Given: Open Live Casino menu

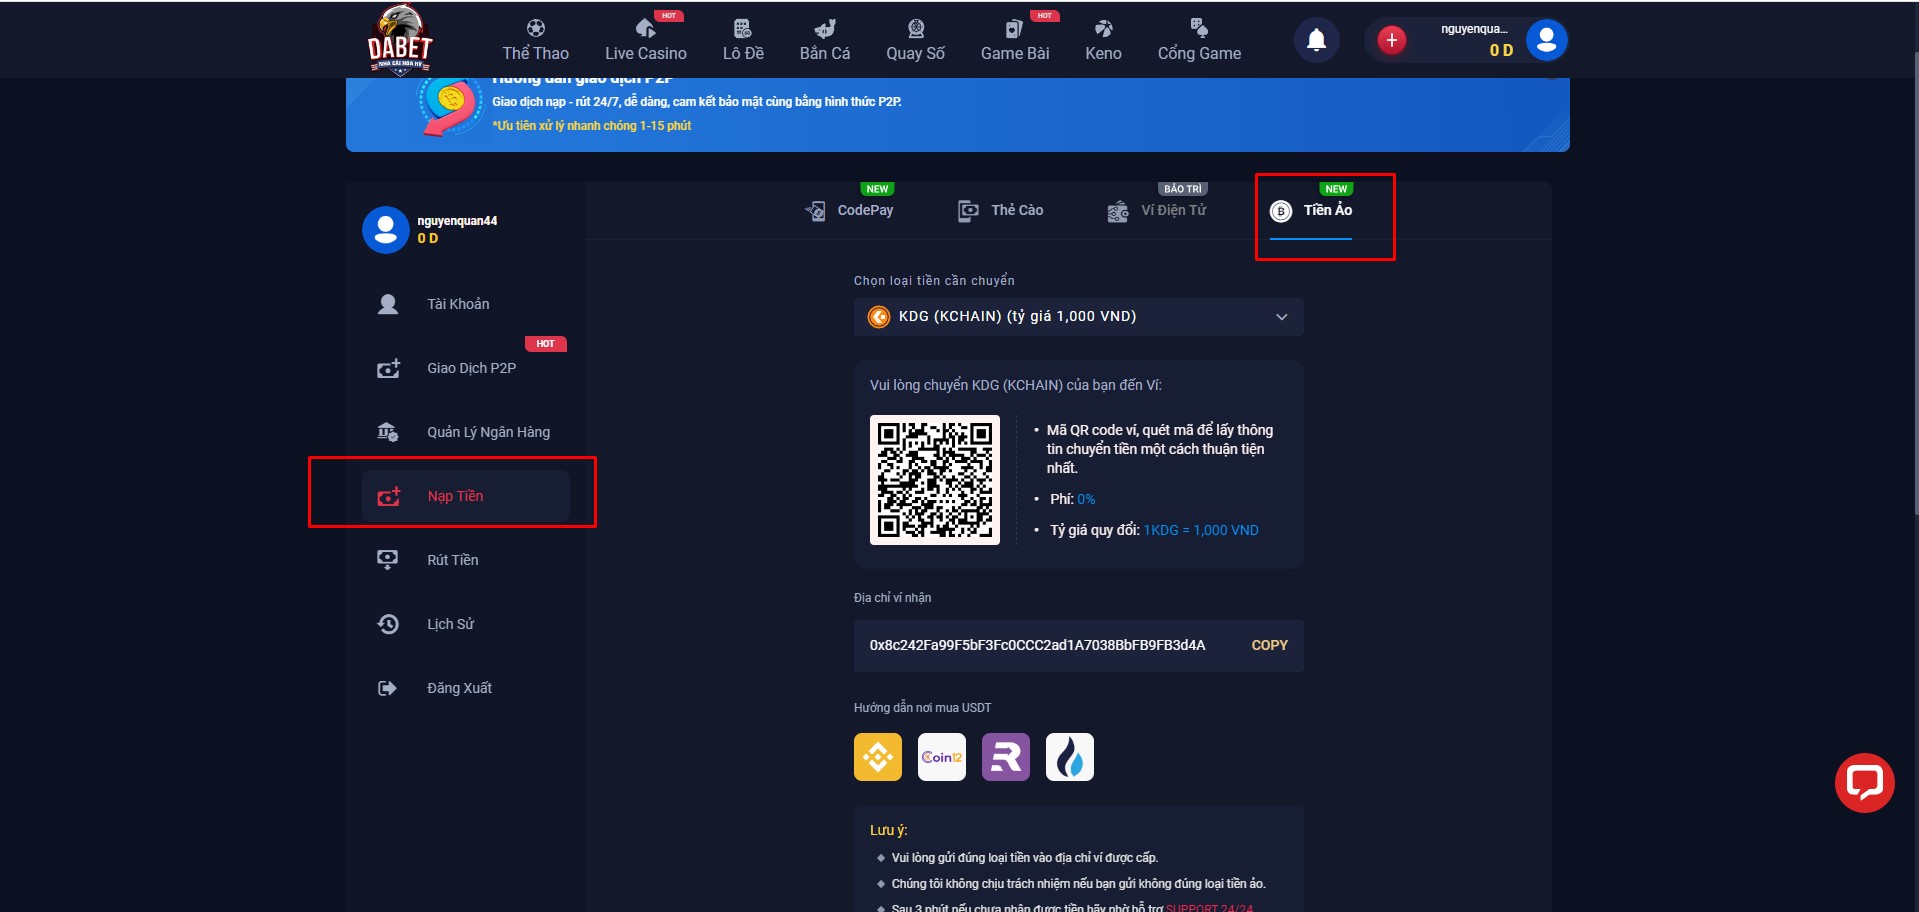Looking at the screenshot, I should [645, 40].
